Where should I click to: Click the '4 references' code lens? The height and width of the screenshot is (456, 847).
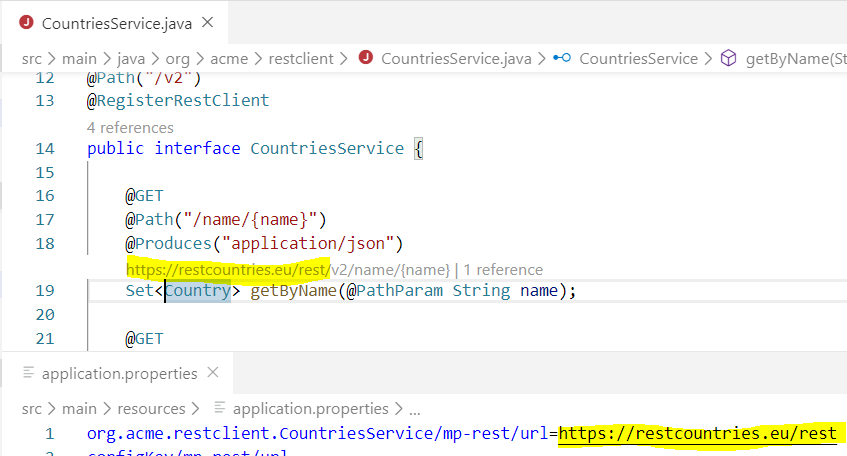coord(130,128)
